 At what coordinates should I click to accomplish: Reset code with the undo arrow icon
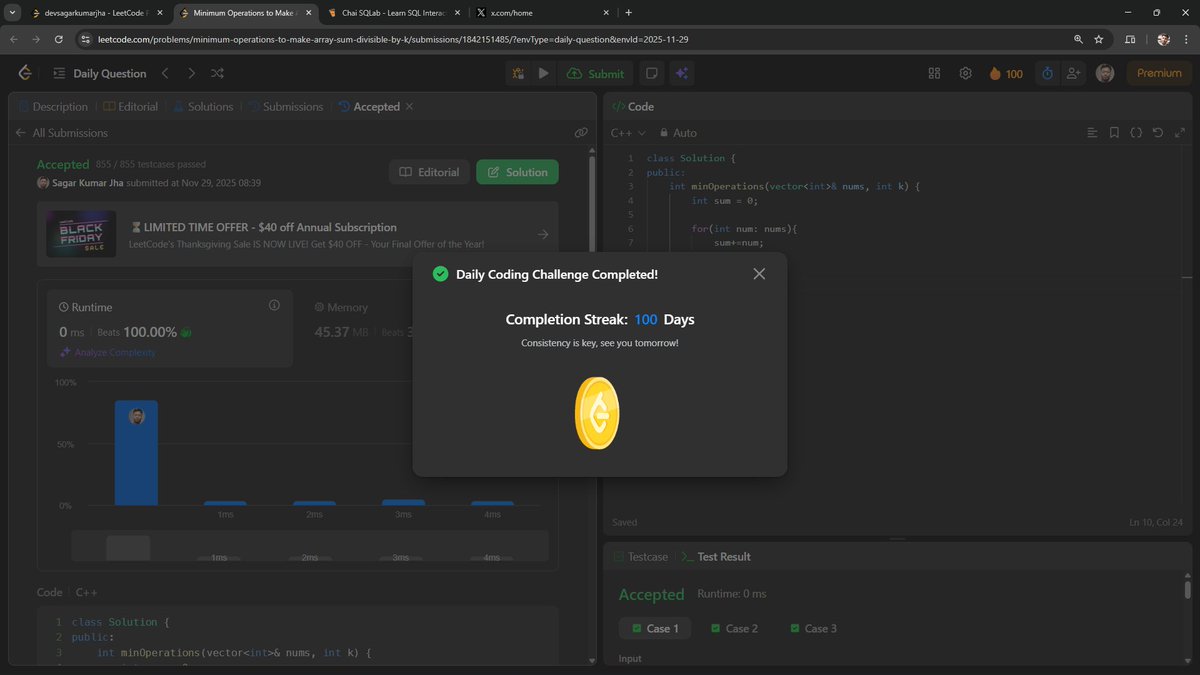tap(1158, 132)
